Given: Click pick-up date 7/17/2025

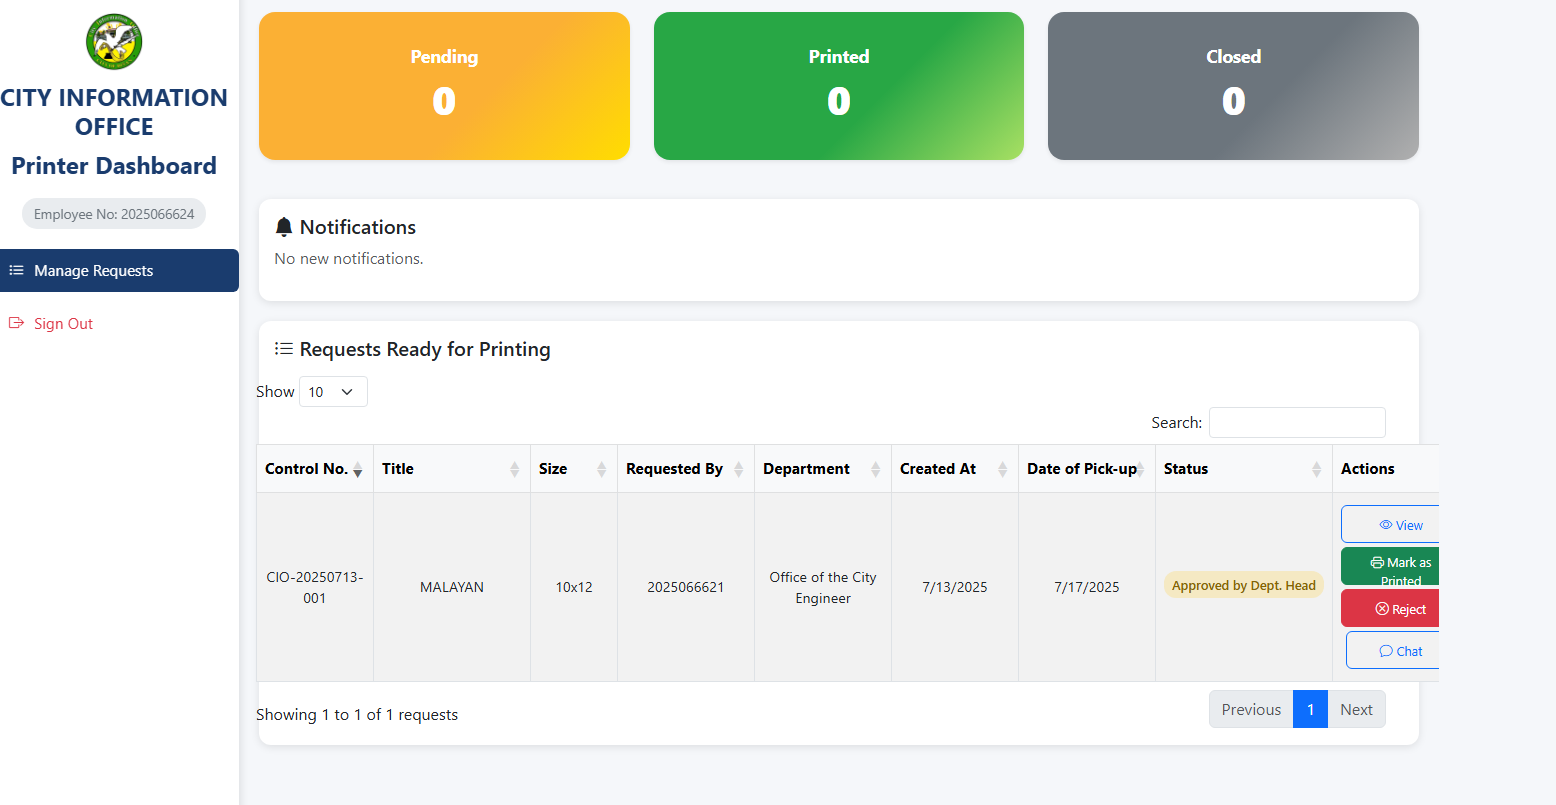Looking at the screenshot, I should tap(1087, 587).
